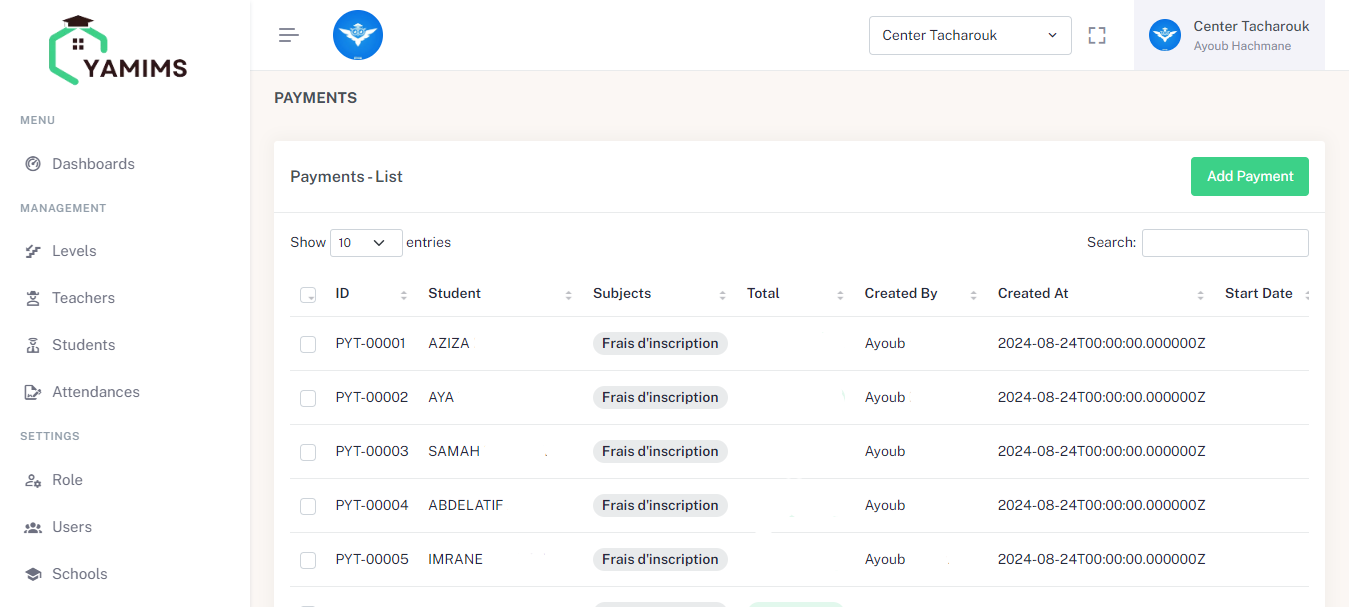The height and width of the screenshot is (607, 1349).
Task: Click the Schools sidebar icon
Action: (x=32, y=573)
